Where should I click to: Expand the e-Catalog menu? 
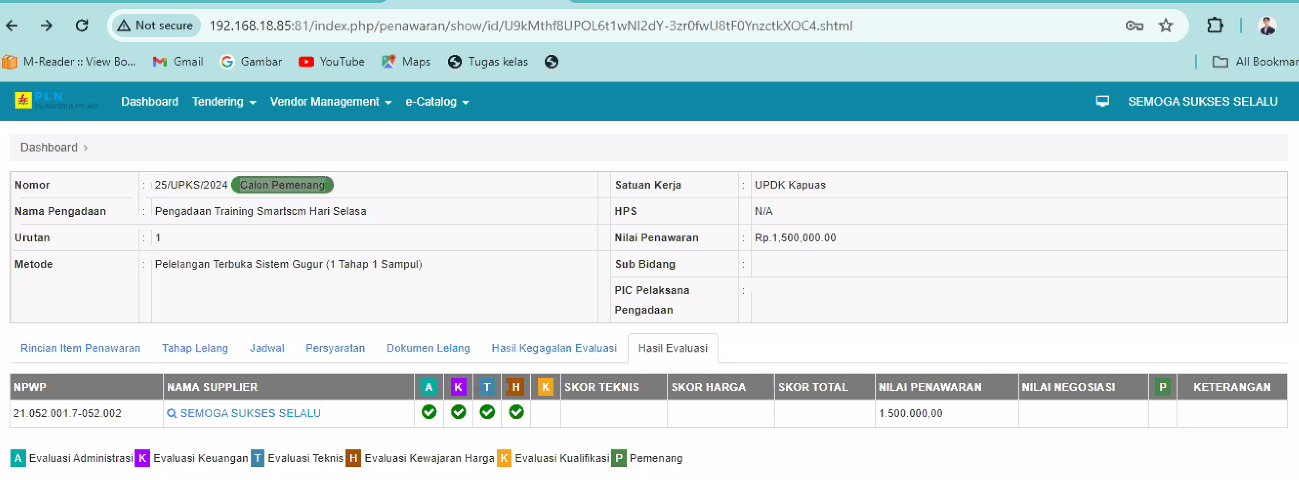[x=437, y=102]
